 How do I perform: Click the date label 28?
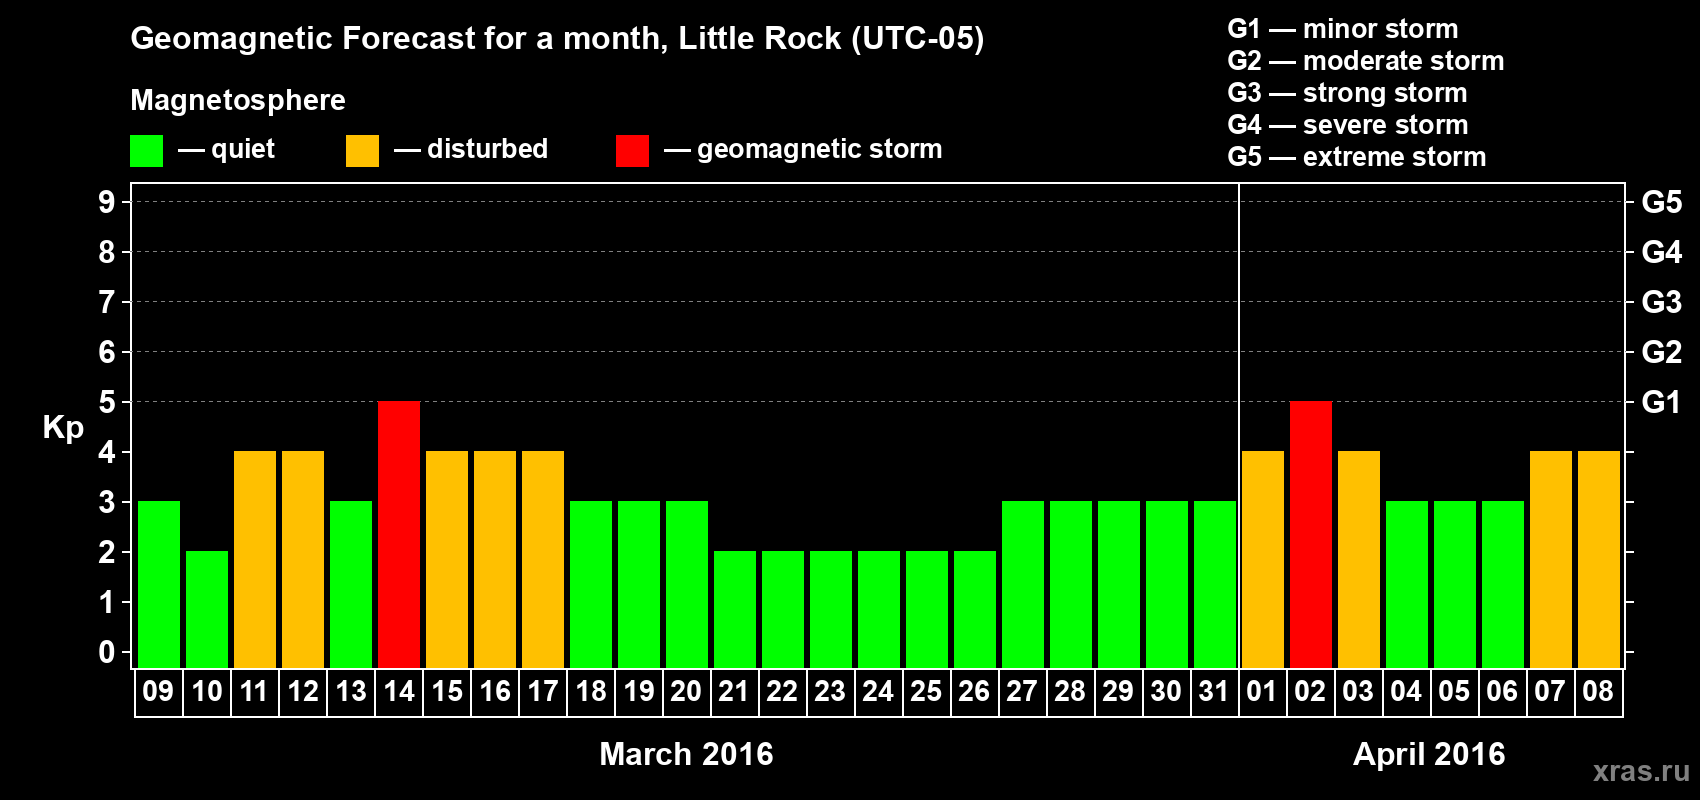1070,692
